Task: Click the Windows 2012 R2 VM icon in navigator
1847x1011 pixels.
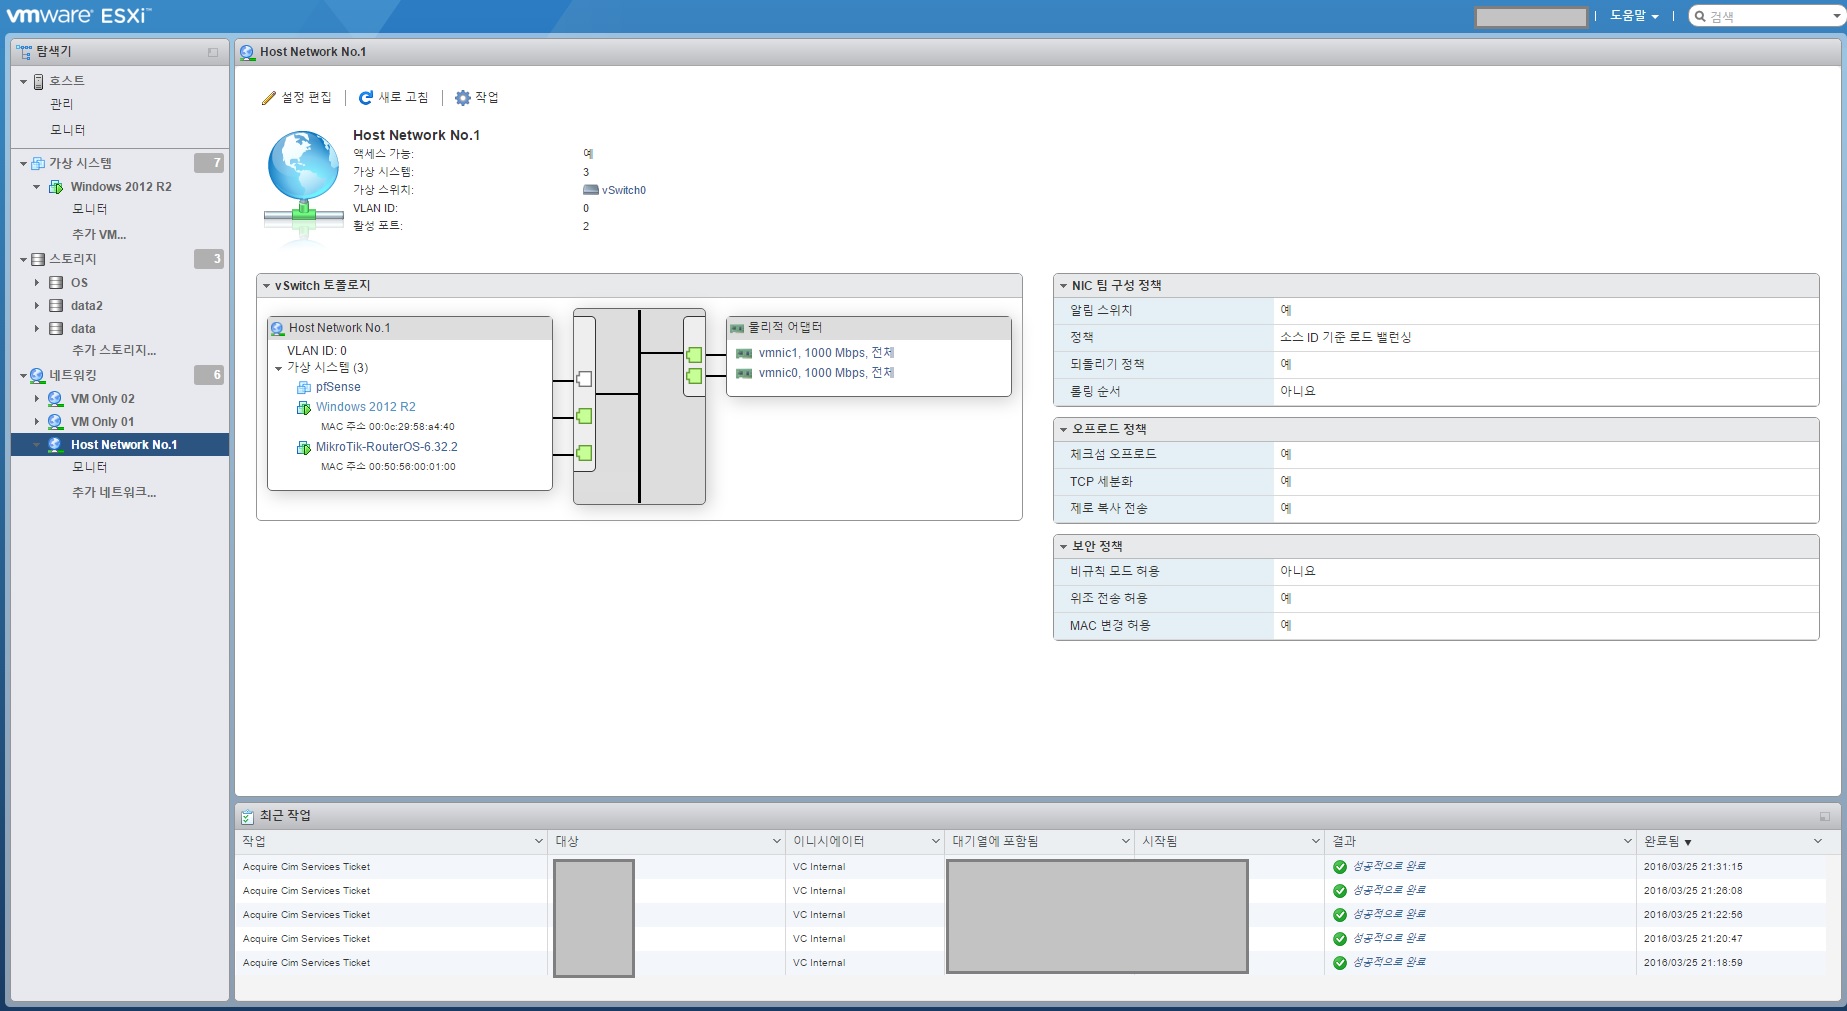Action: click(x=56, y=187)
